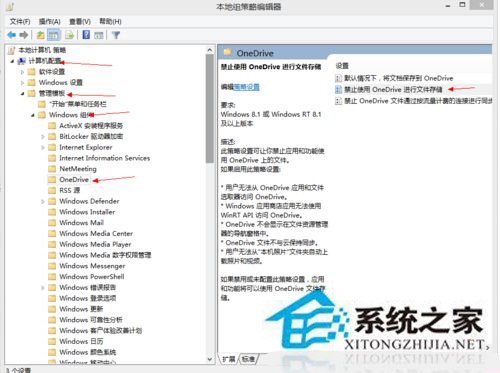Expand the 软件设置 tree node
The image size is (500, 373).
(x=22, y=72)
